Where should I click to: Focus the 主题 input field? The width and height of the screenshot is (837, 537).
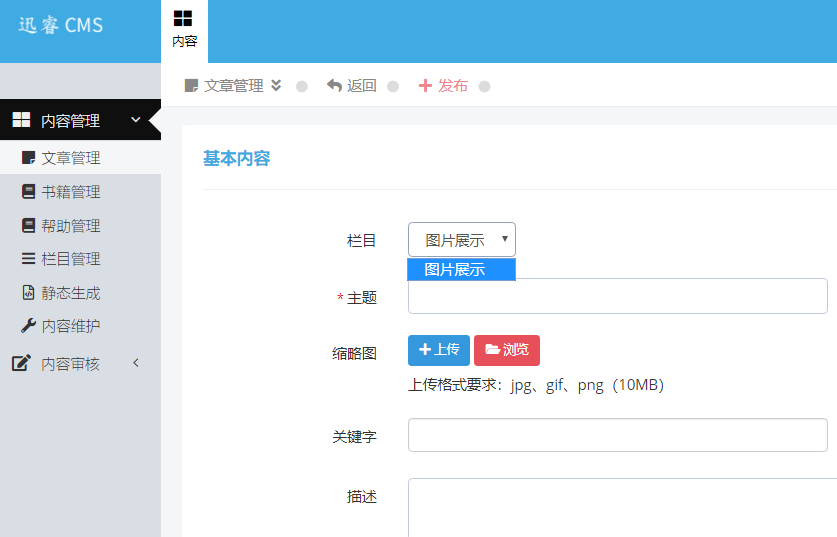pos(618,296)
